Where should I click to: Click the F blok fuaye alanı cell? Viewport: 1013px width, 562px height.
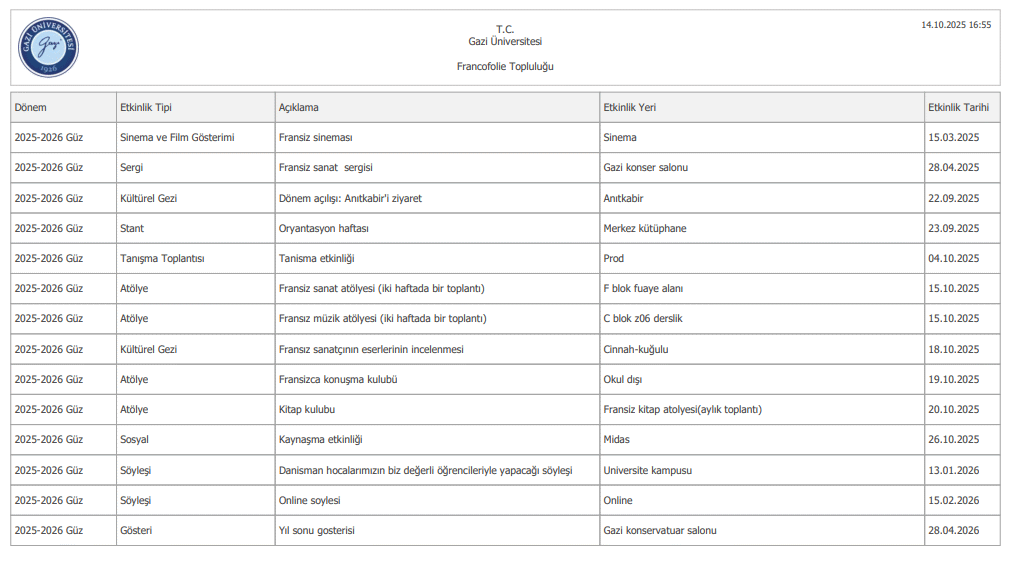(643, 288)
